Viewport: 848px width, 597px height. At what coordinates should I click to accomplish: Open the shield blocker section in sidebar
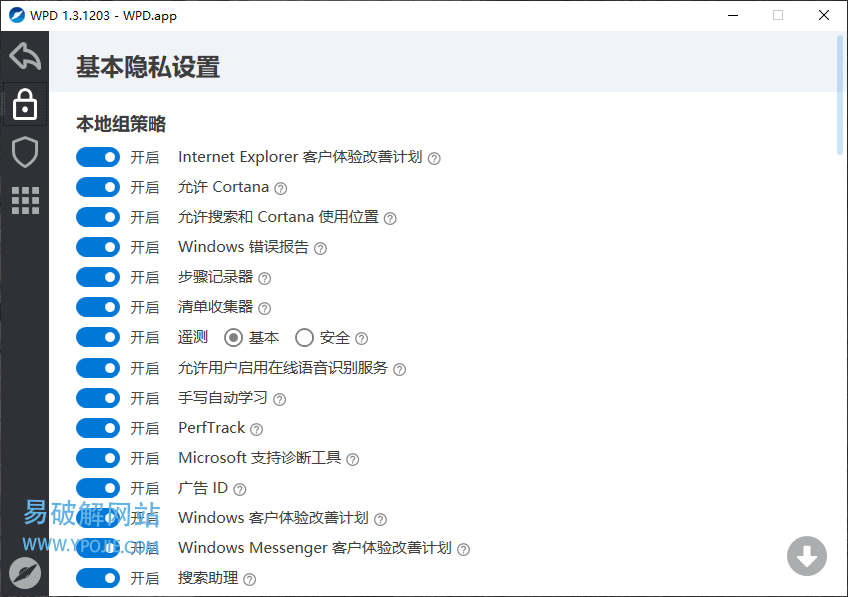25,152
